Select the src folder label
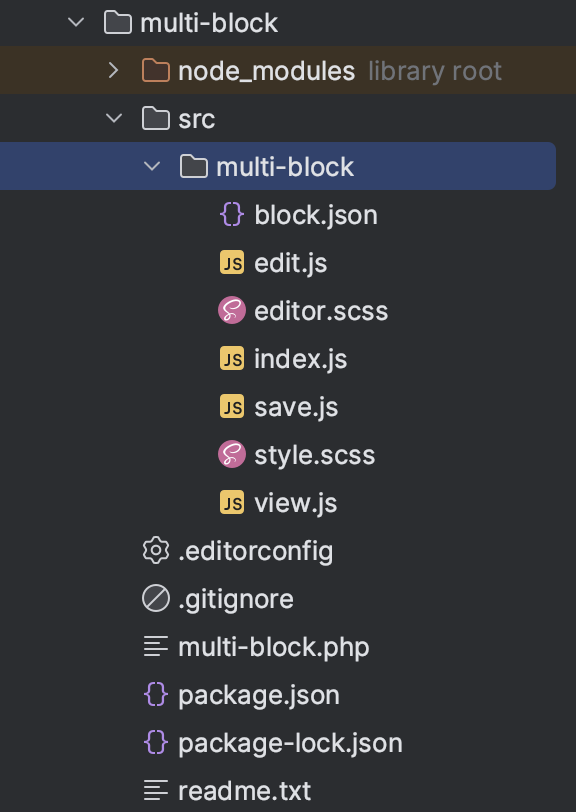Screen dimensions: 576x812 click(196, 120)
